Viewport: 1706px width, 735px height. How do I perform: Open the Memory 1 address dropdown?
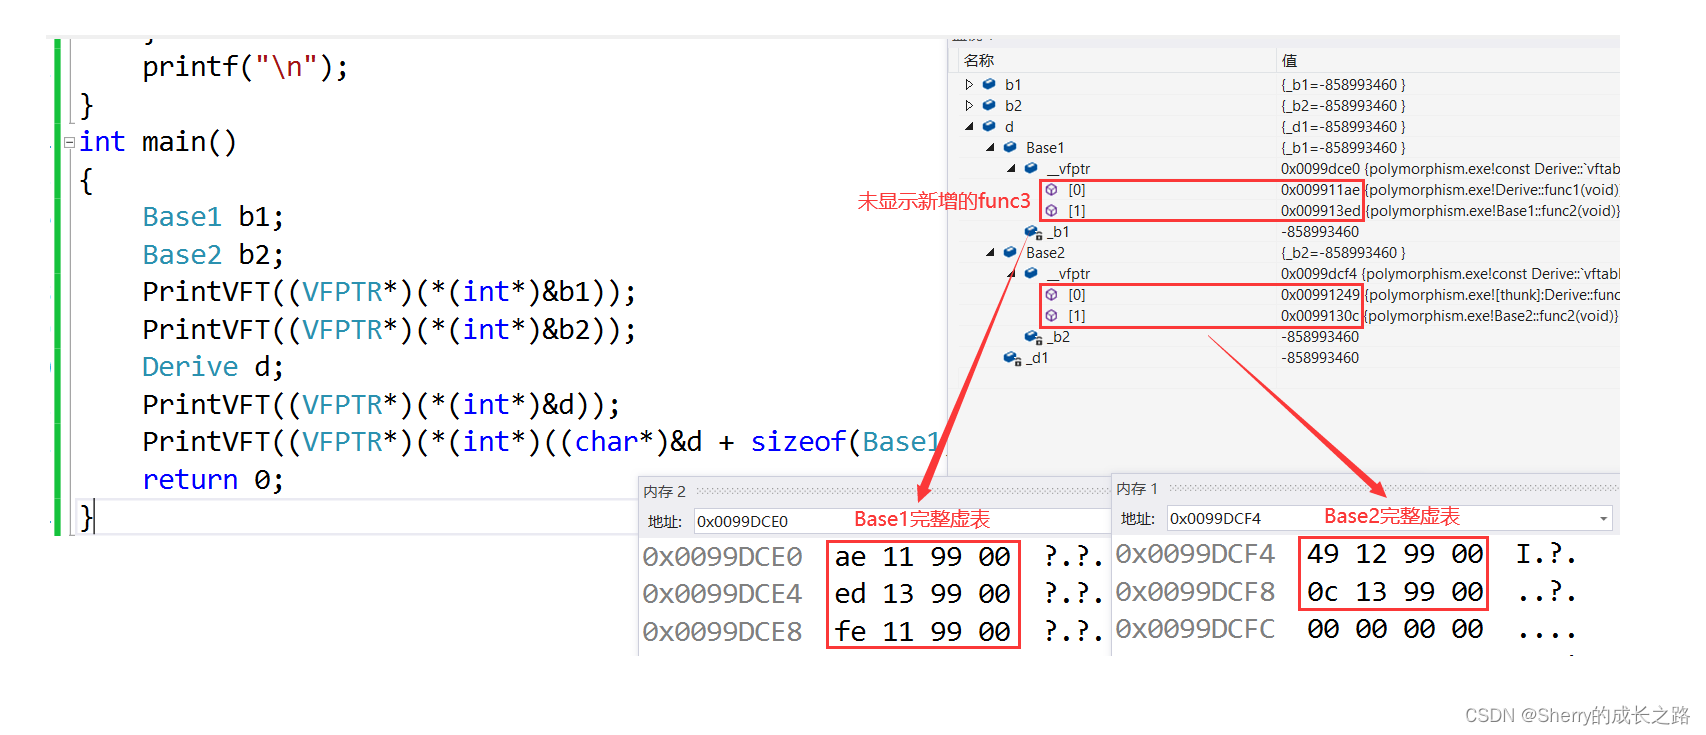point(1604,518)
